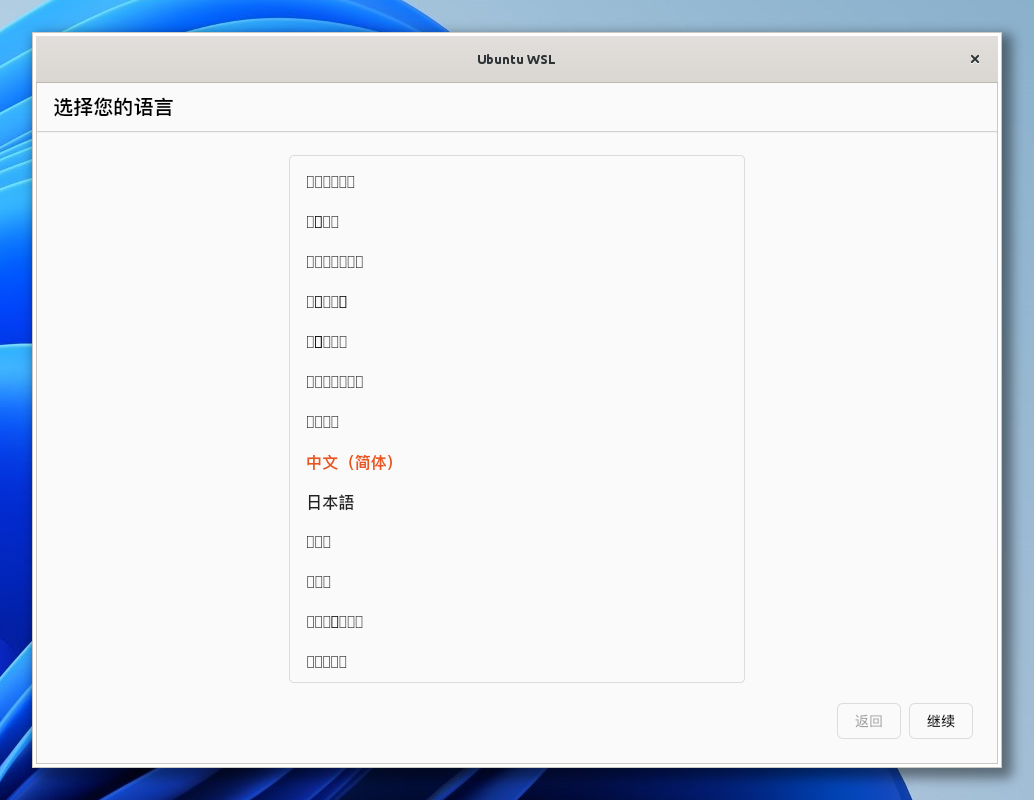Screen dimensions: 1034x800
Task: Select the second entry in the language list
Action: point(323,222)
